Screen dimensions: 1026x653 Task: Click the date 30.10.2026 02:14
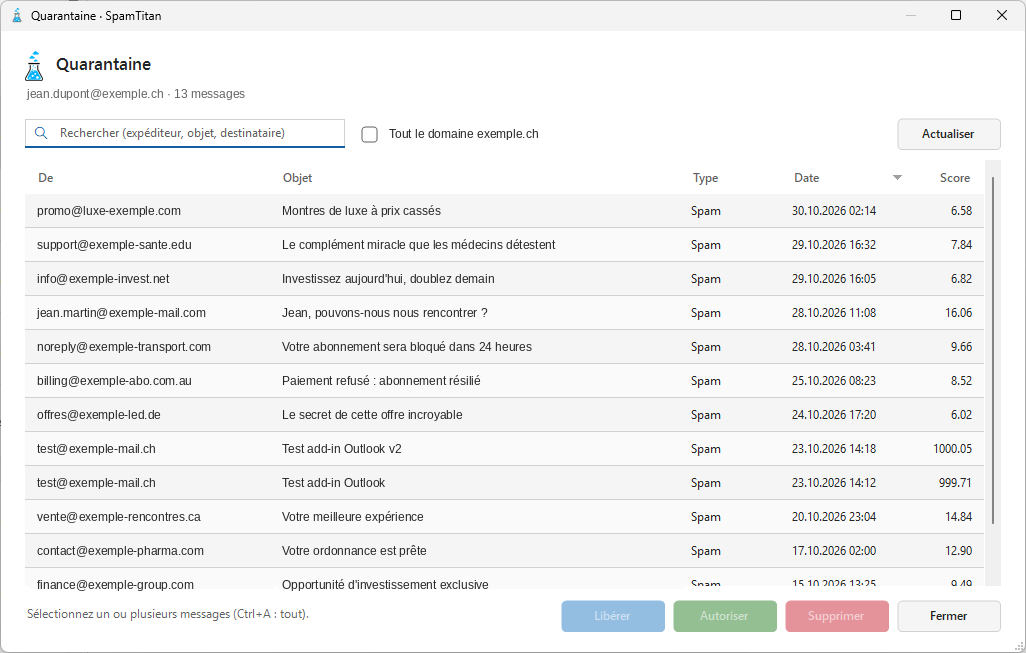coord(834,211)
